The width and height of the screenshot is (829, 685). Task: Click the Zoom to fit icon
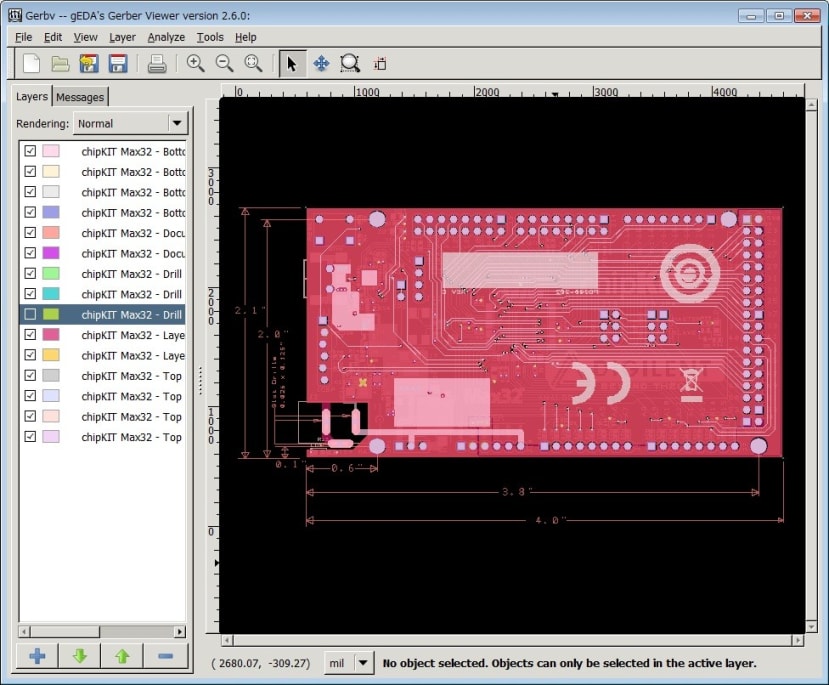pyautogui.click(x=253, y=64)
